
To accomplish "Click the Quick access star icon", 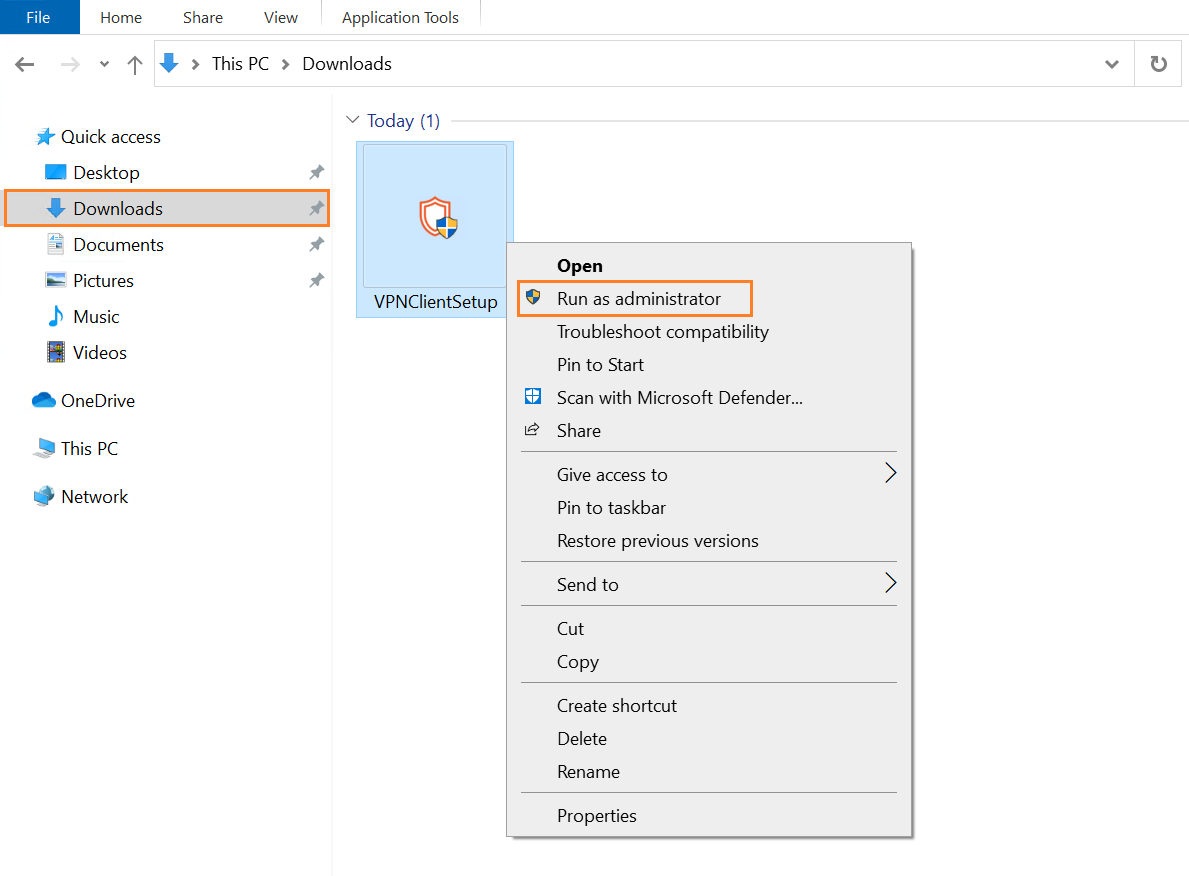I will (x=45, y=137).
